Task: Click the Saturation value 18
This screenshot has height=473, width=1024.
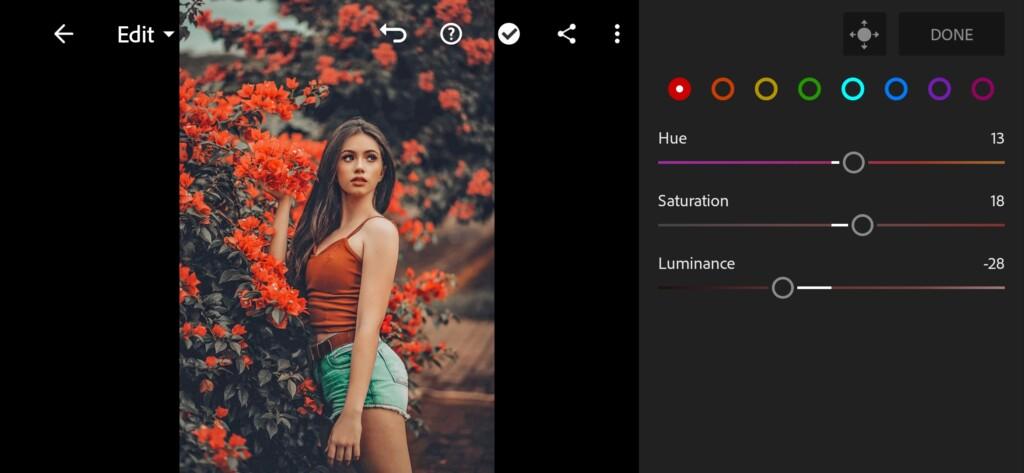Action: [x=997, y=201]
